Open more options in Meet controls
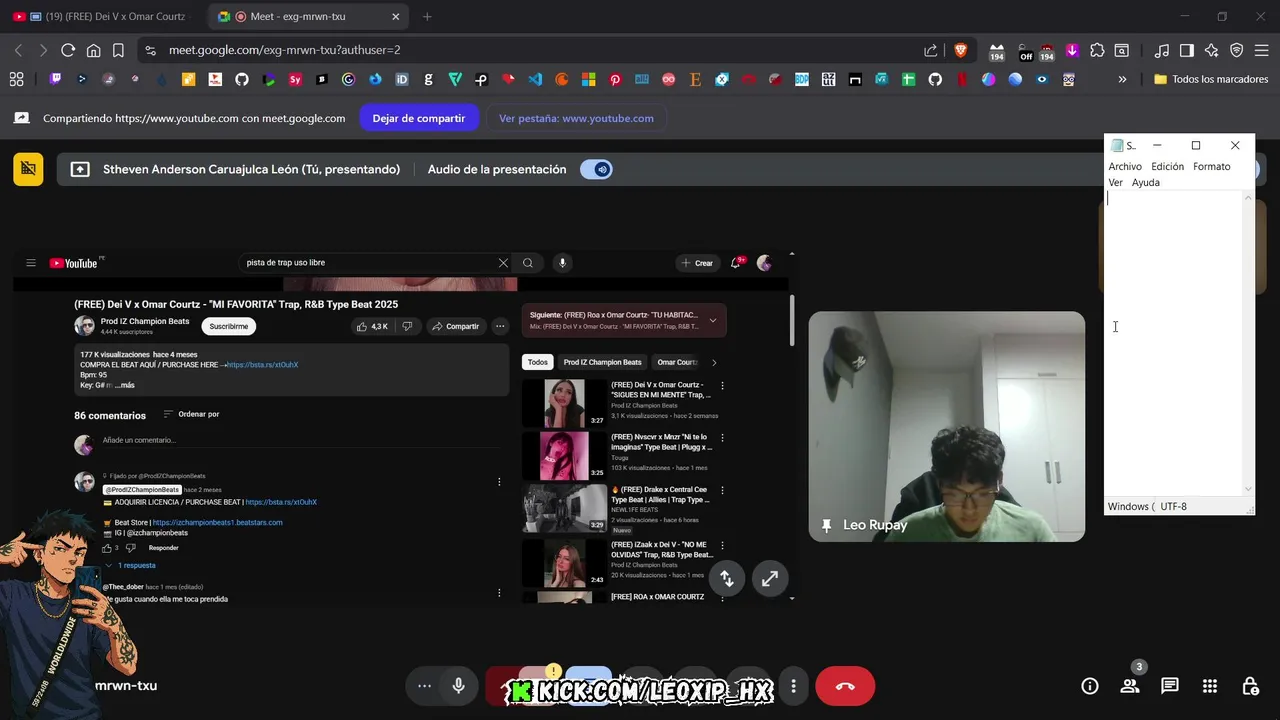Viewport: 1280px width, 720px height. 793,686
